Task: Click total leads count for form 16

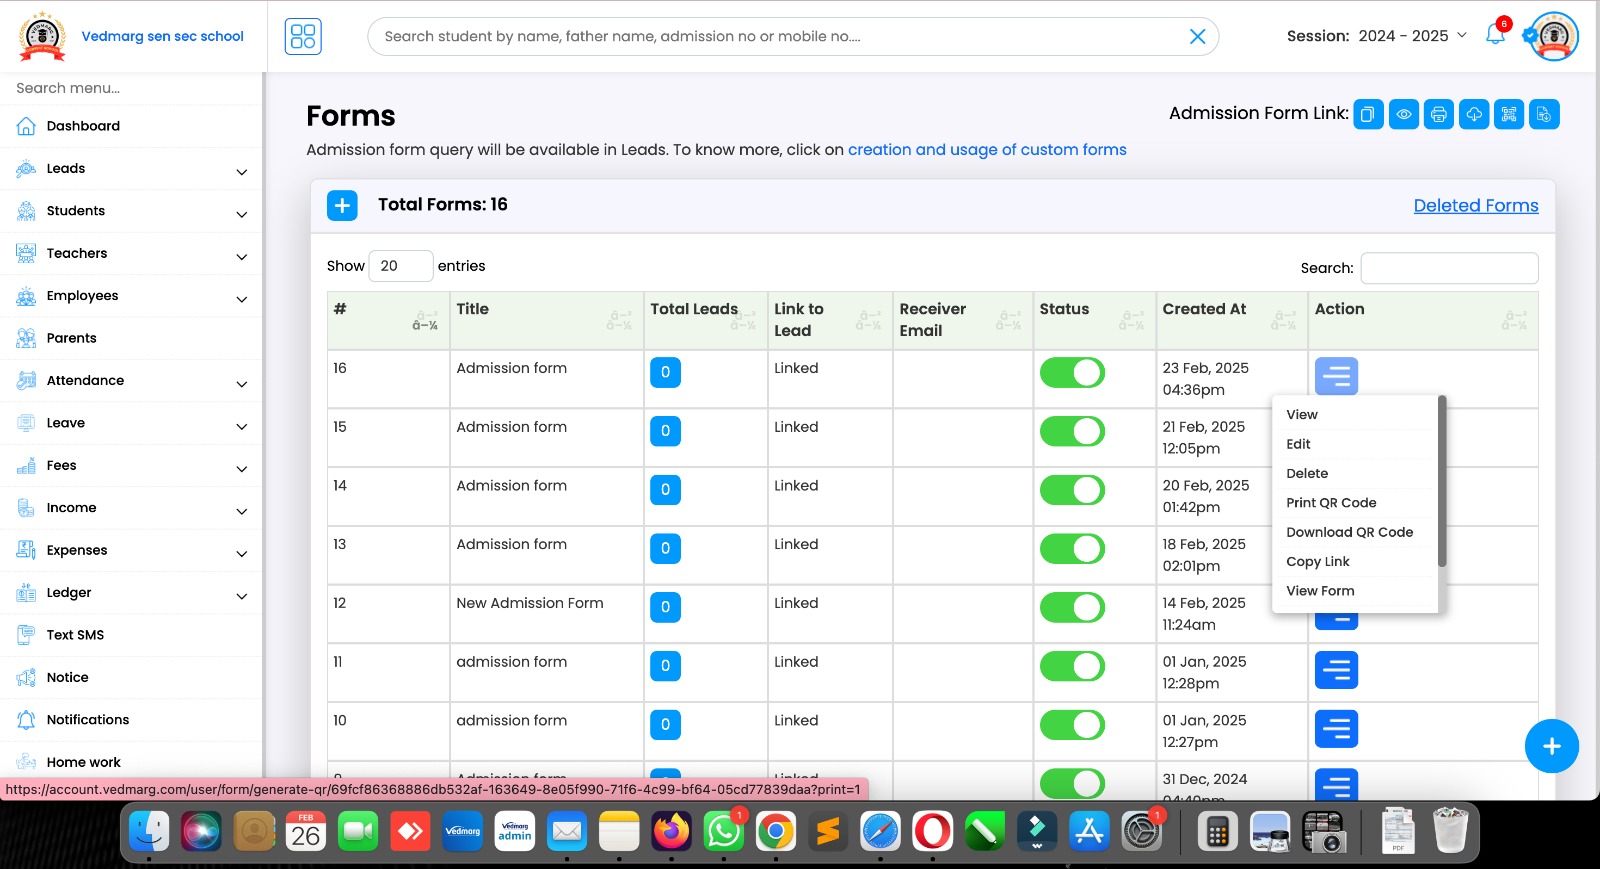Action: coord(665,372)
